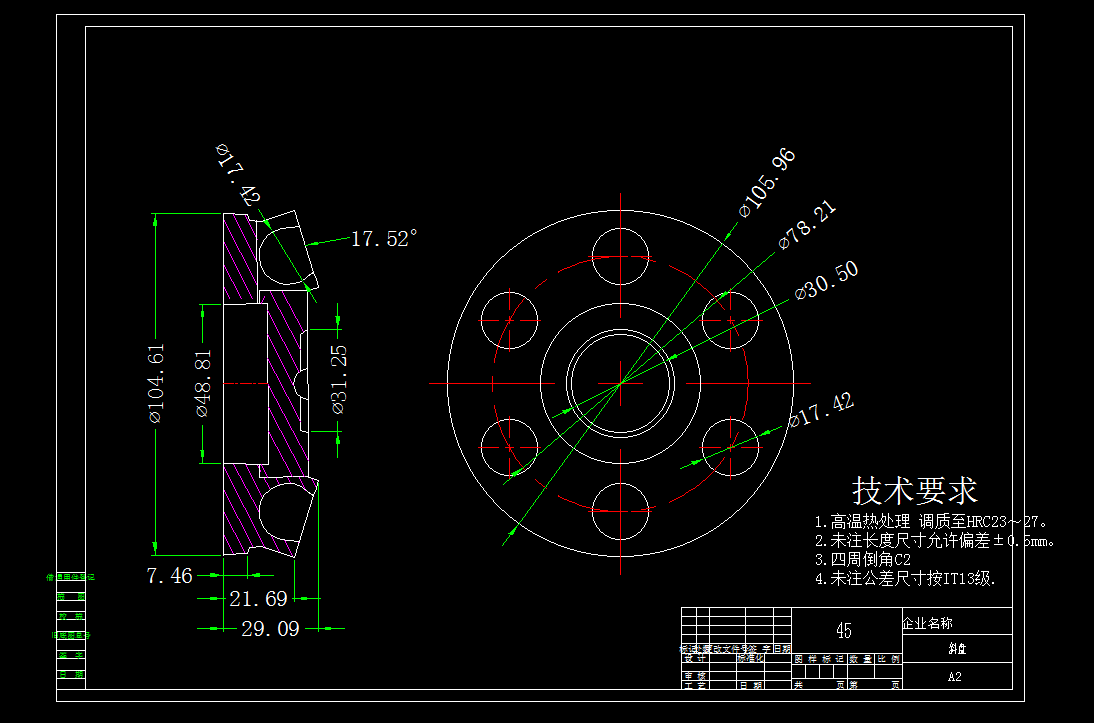1094x723 pixels.
Task: Select the 审核 row label in title block
Action: pyautogui.click(x=695, y=676)
